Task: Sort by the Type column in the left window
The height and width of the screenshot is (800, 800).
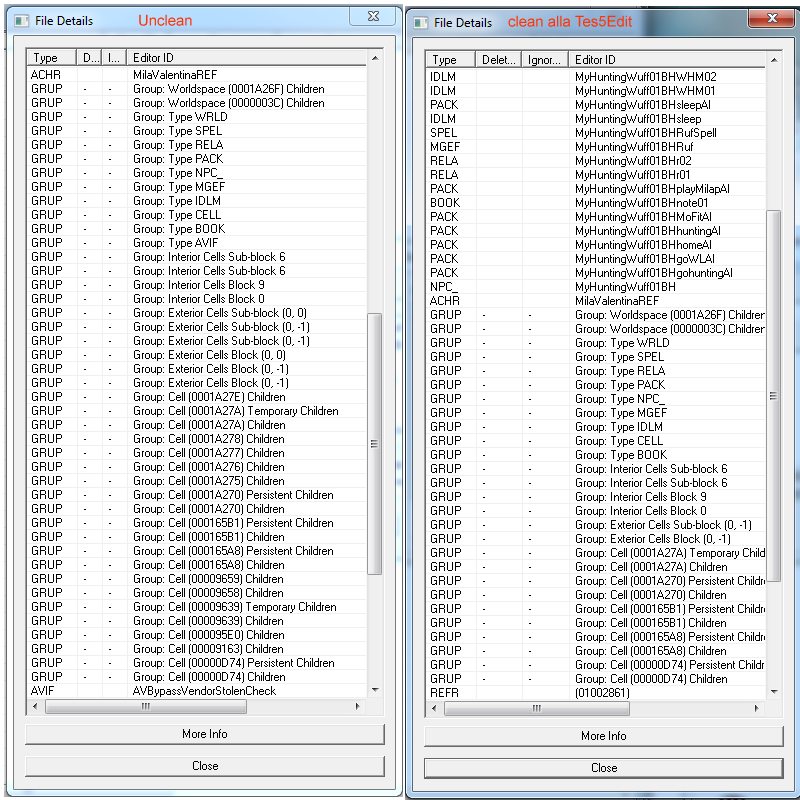Action: 52,58
